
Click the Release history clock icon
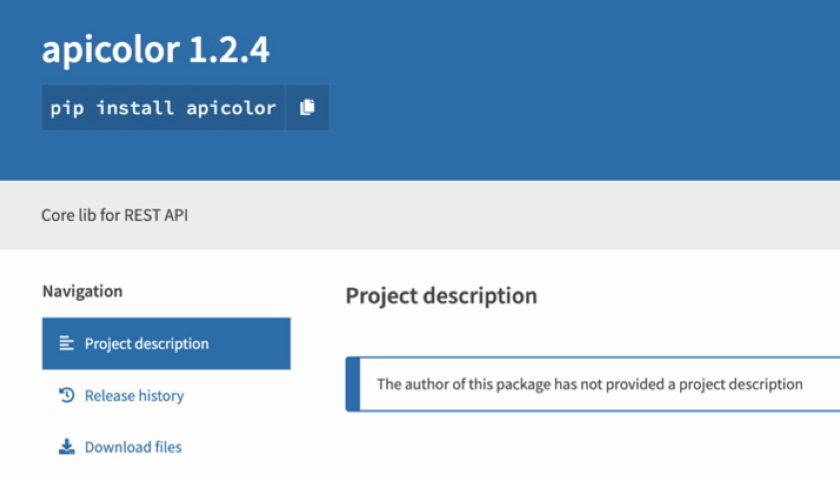click(66, 395)
